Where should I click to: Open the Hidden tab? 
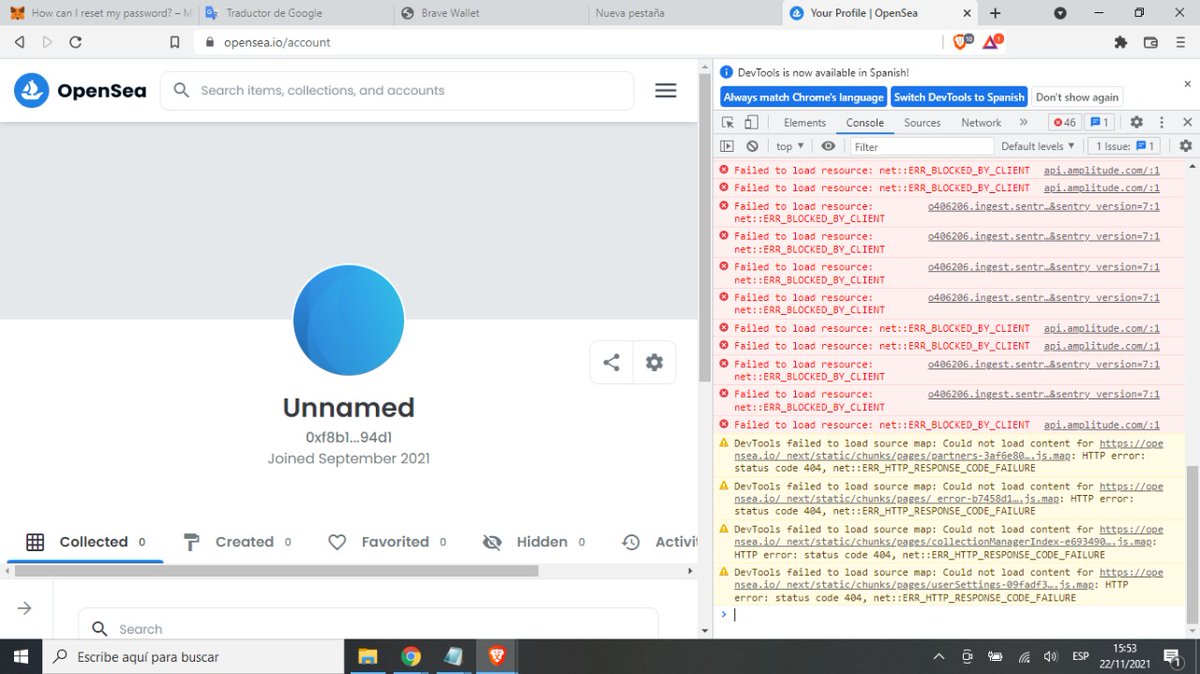click(533, 541)
